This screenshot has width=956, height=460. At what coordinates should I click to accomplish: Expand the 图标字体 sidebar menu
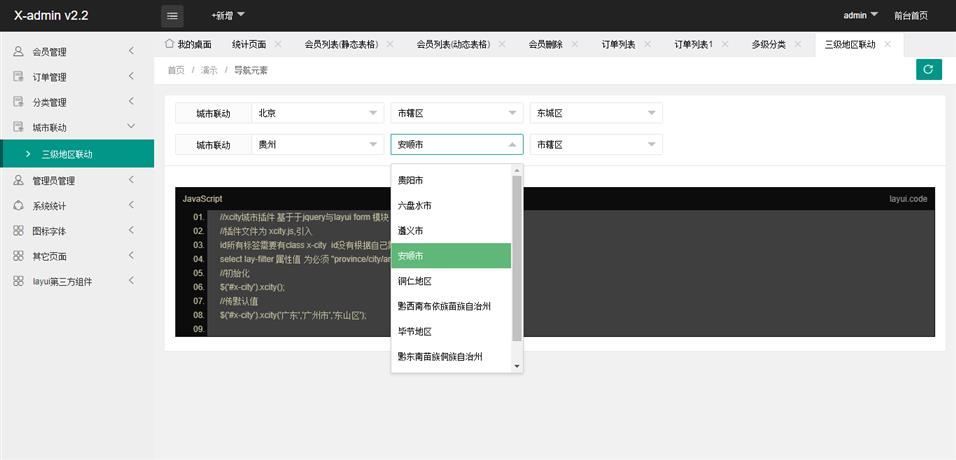131,231
